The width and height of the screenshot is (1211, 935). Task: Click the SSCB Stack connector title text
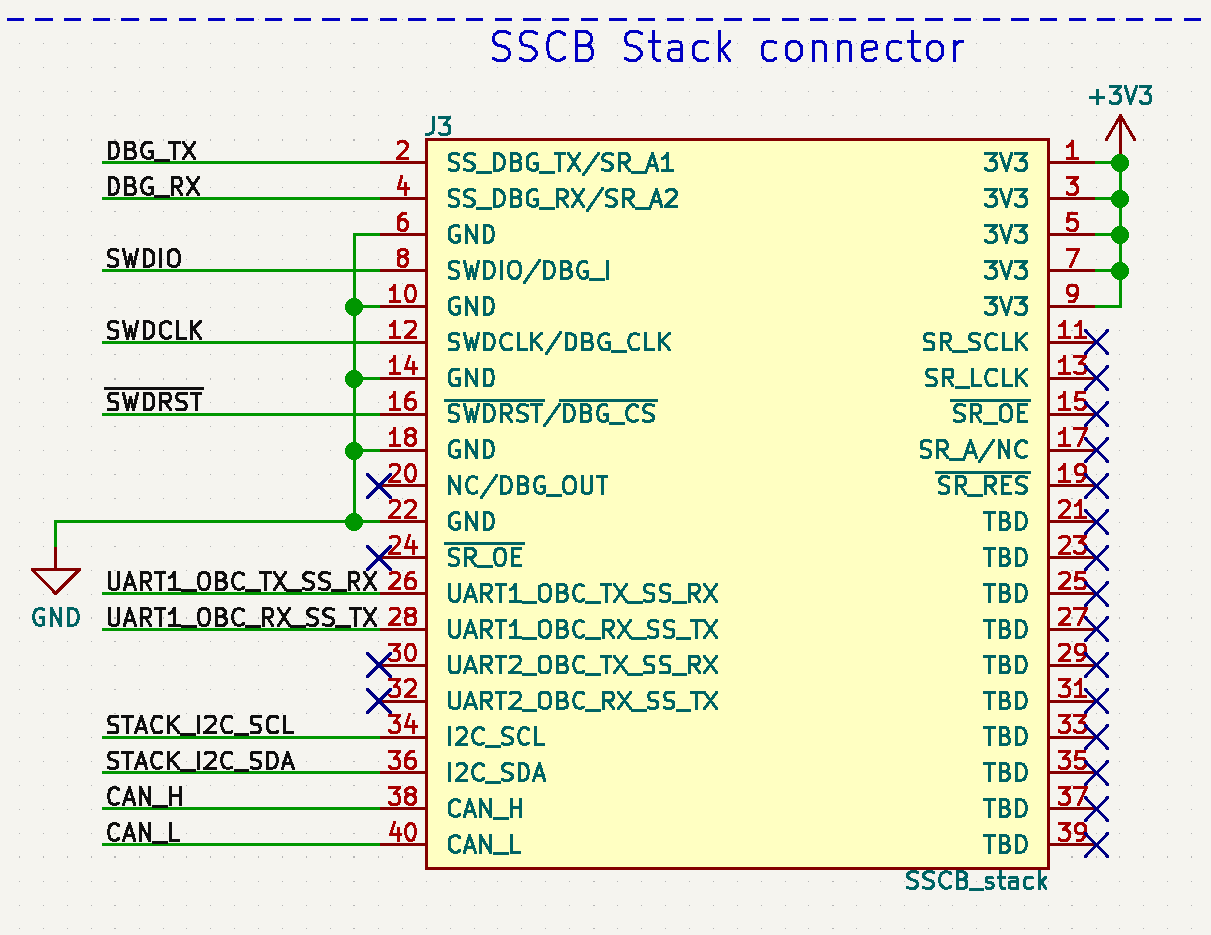(727, 48)
